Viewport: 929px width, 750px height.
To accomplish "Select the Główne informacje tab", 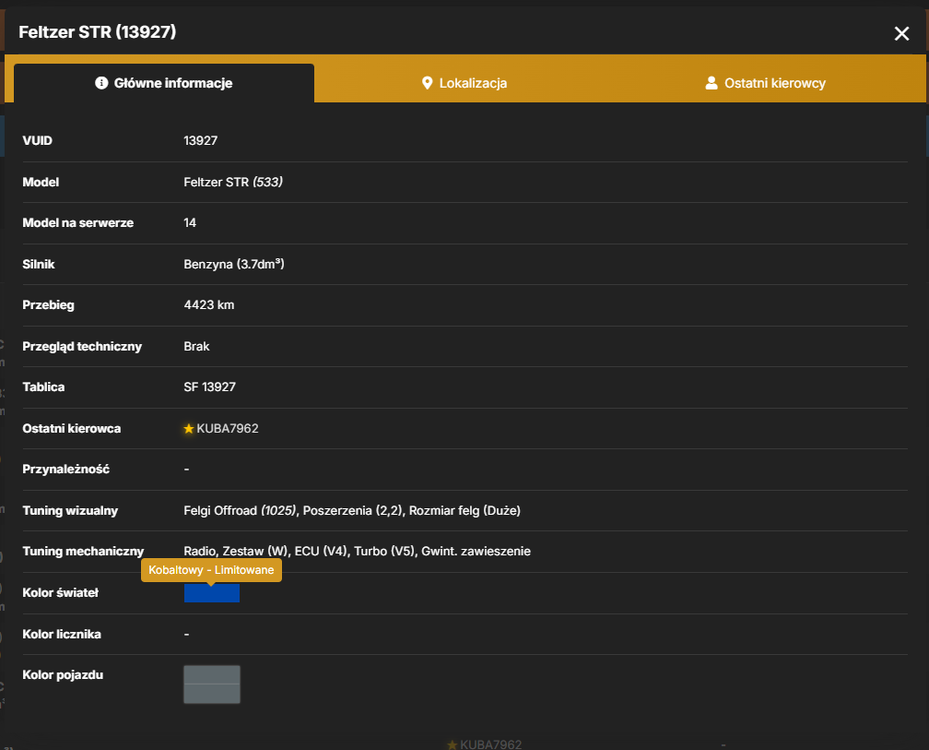I will point(164,83).
